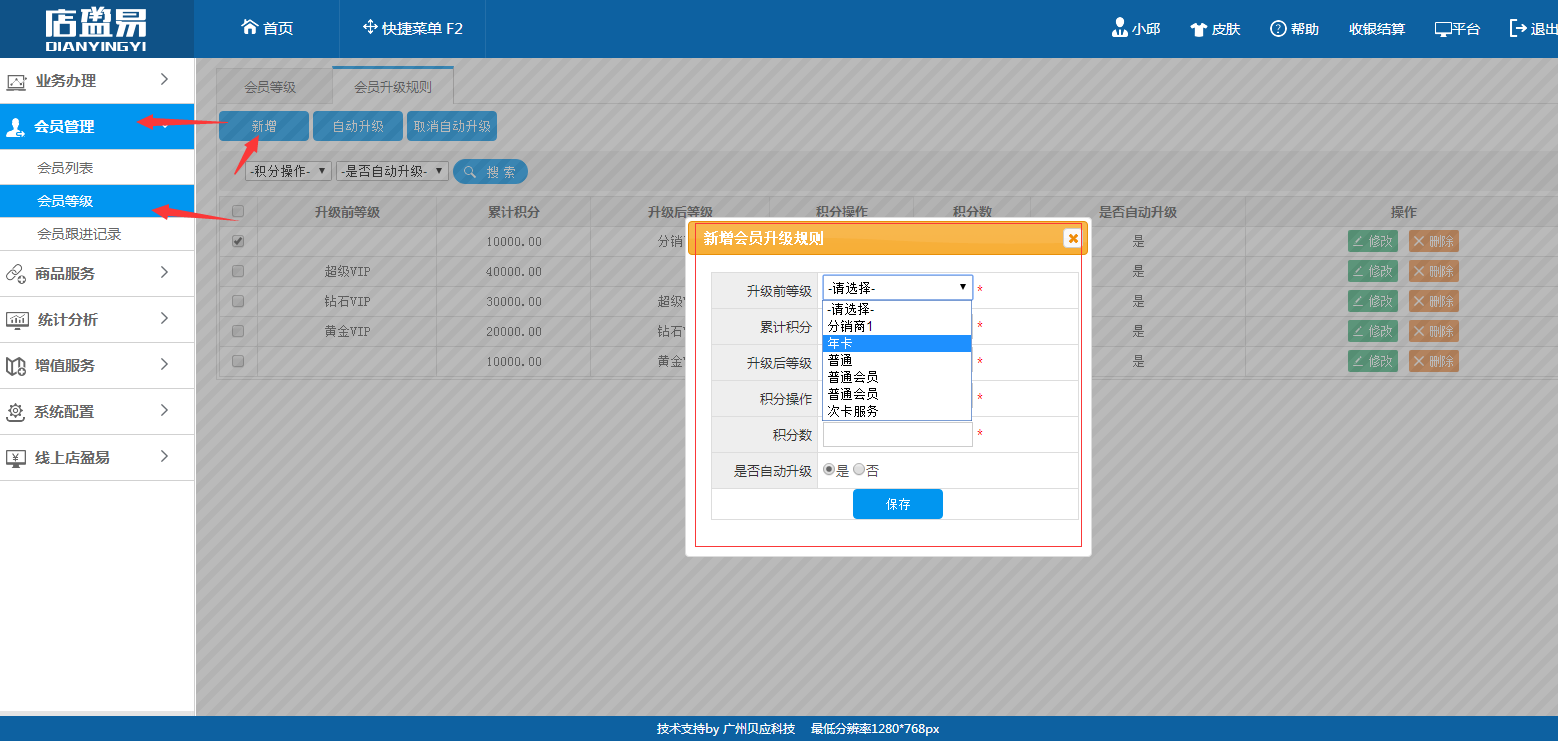Choose 次卡服务 from the dropdown list
The width and height of the screenshot is (1558, 741).
point(897,411)
